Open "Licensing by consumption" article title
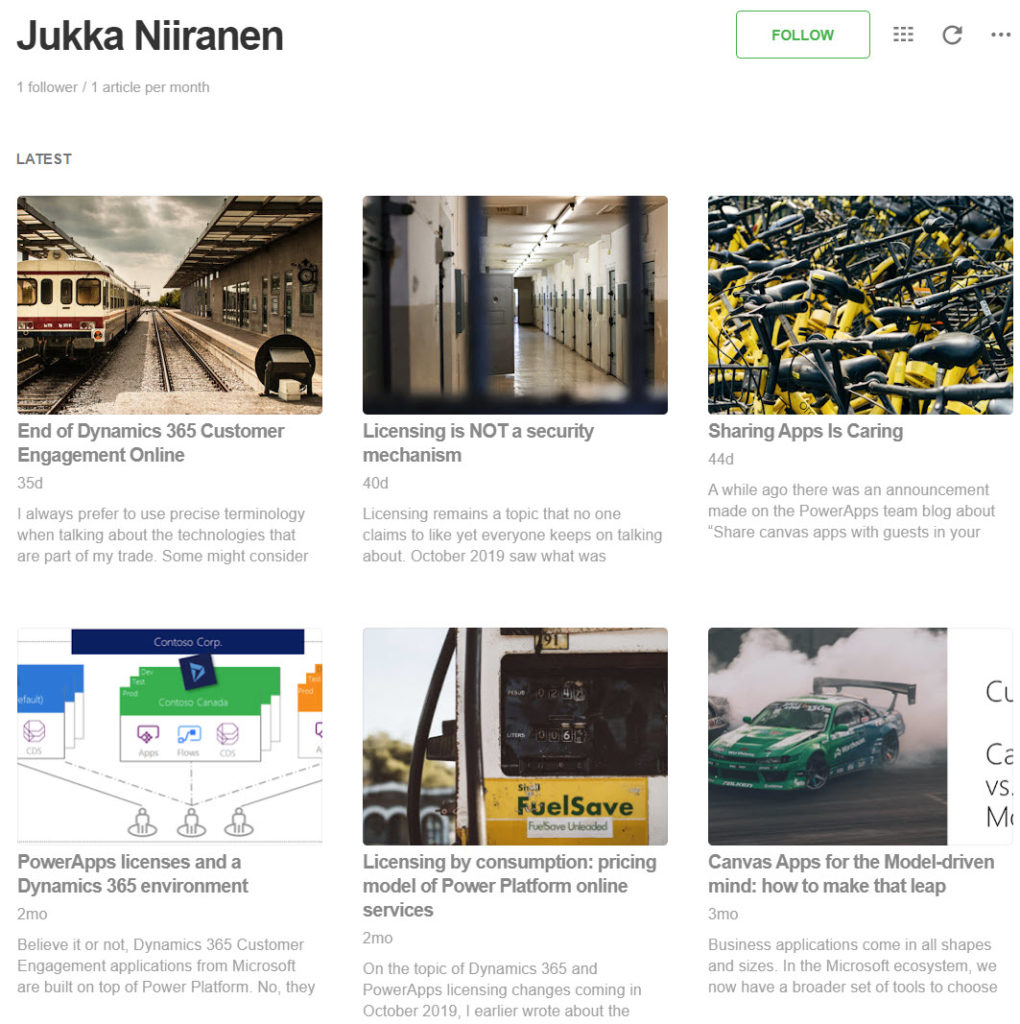1020x1024 pixels. pos(509,886)
